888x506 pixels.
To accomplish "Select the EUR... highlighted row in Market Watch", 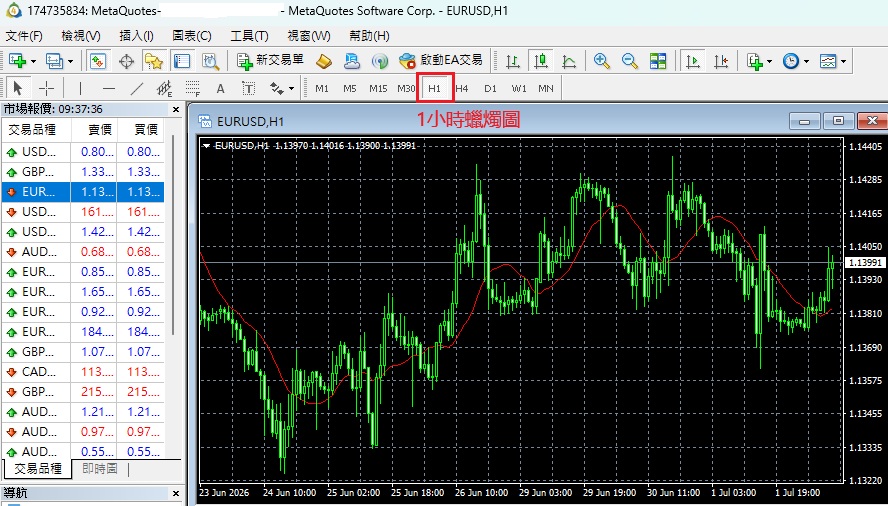I will point(83,192).
